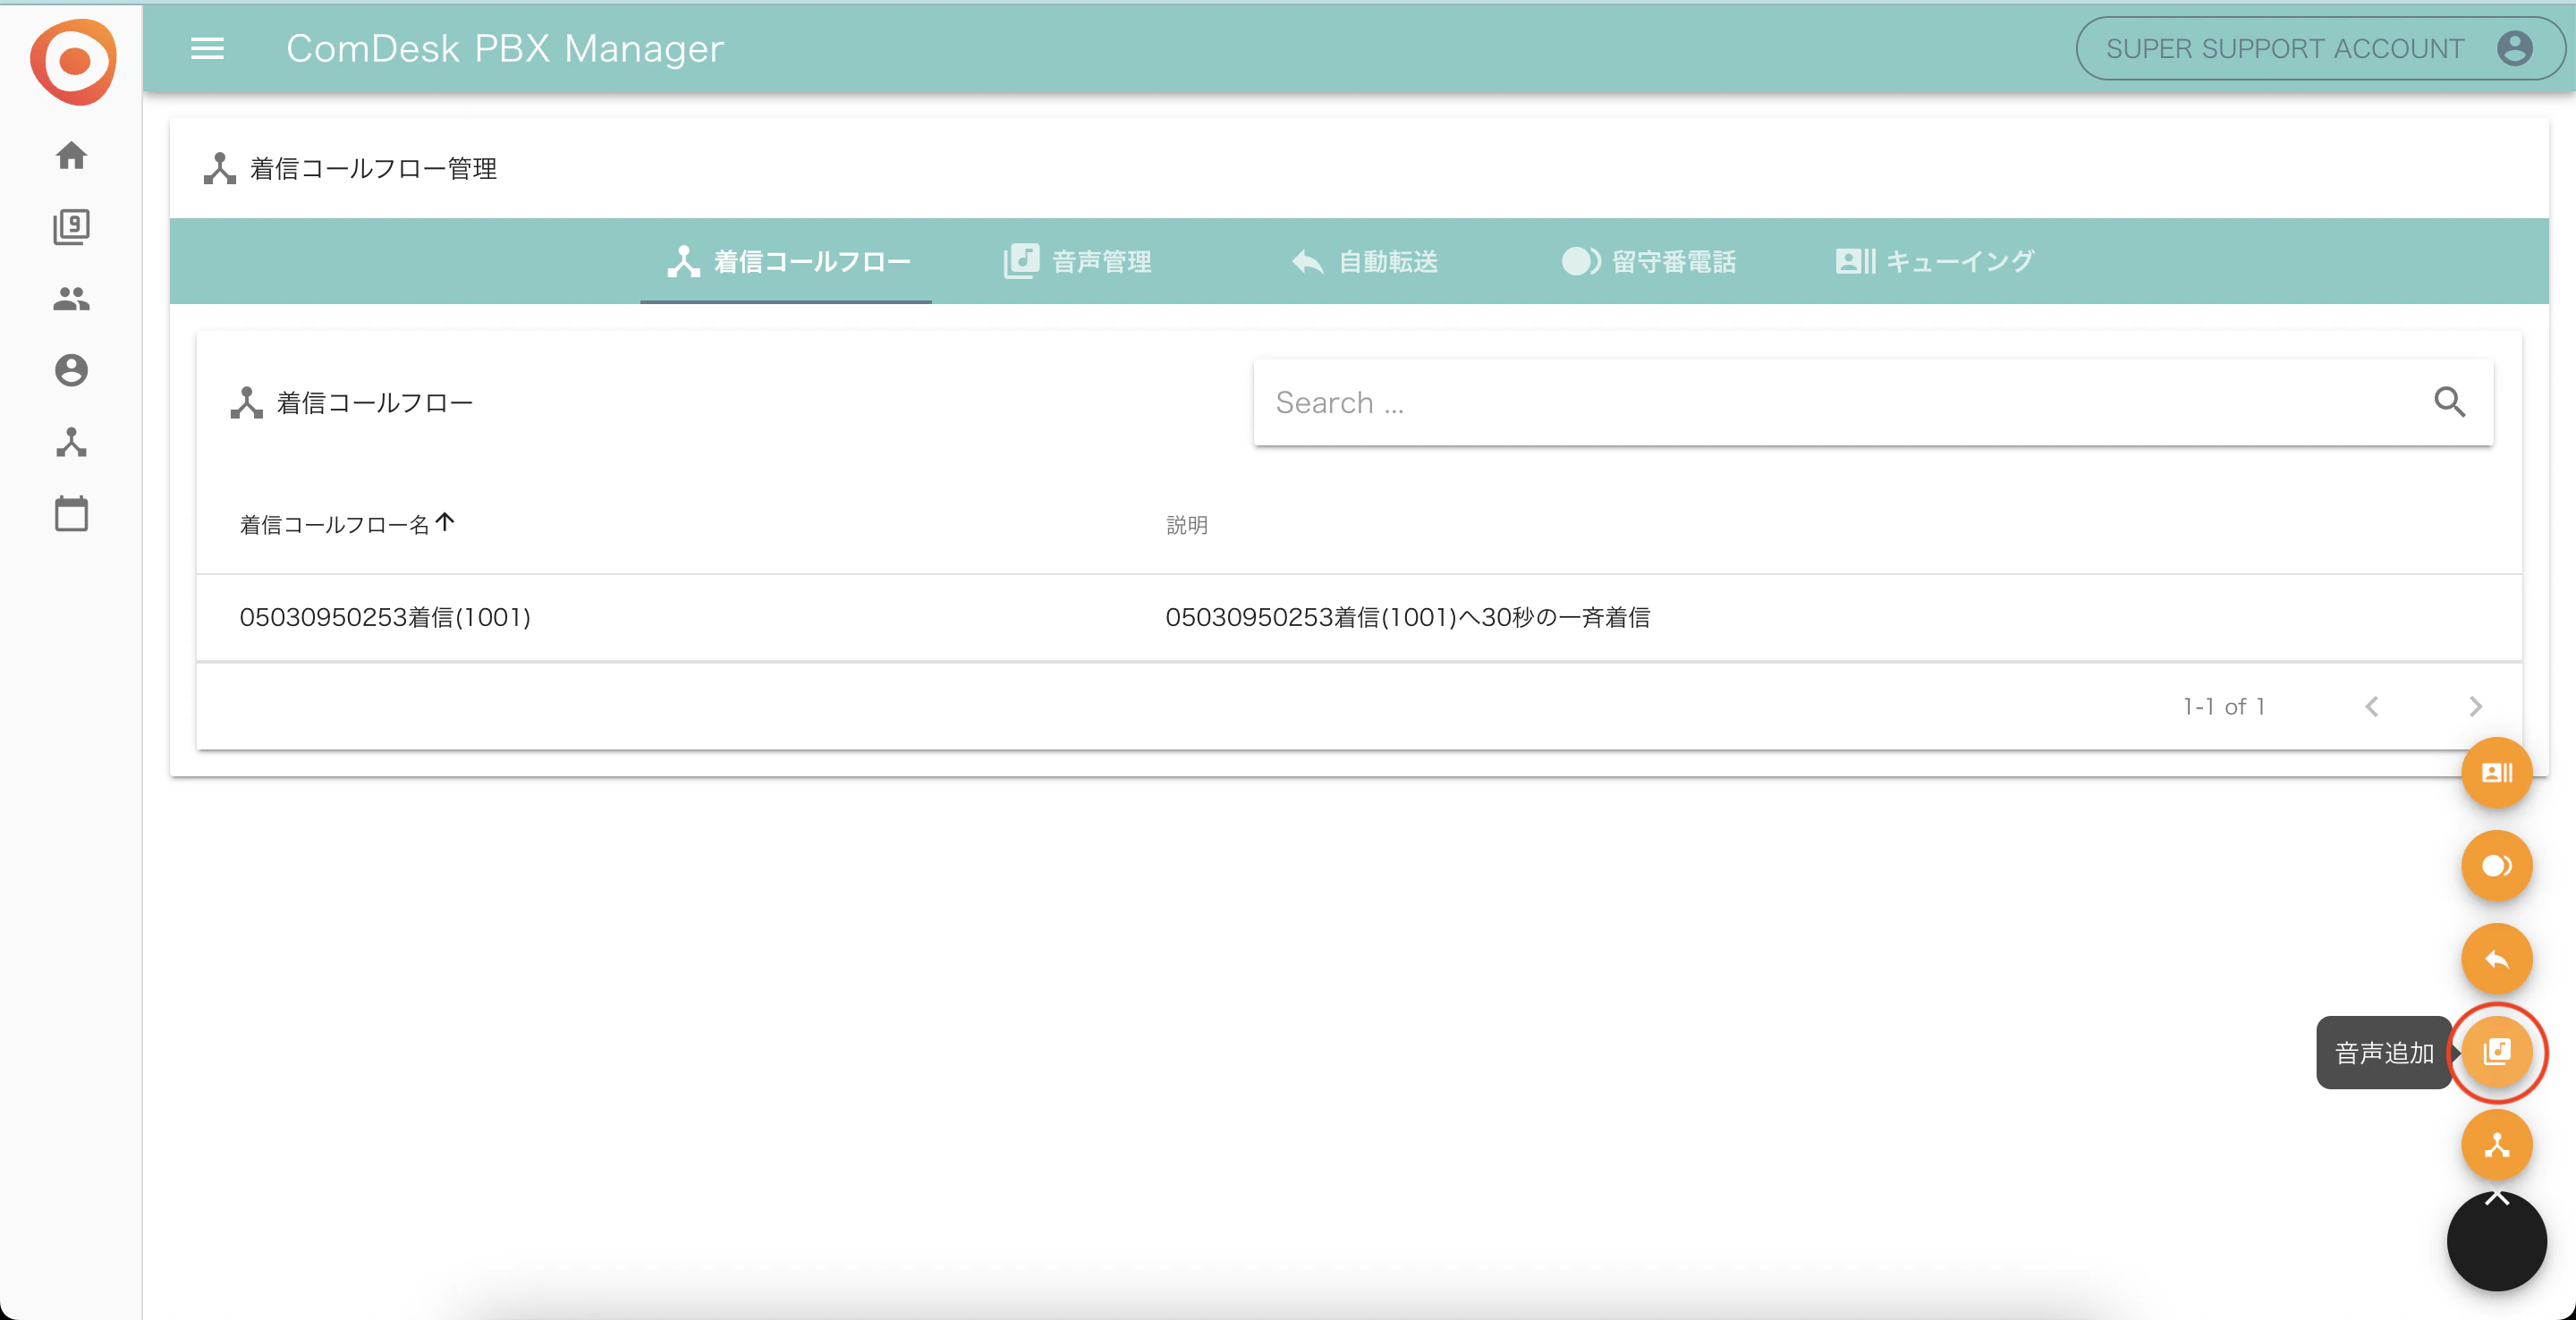This screenshot has width=2576, height=1320.
Task: Open the calendar sidebar icon
Action: coord(71,514)
